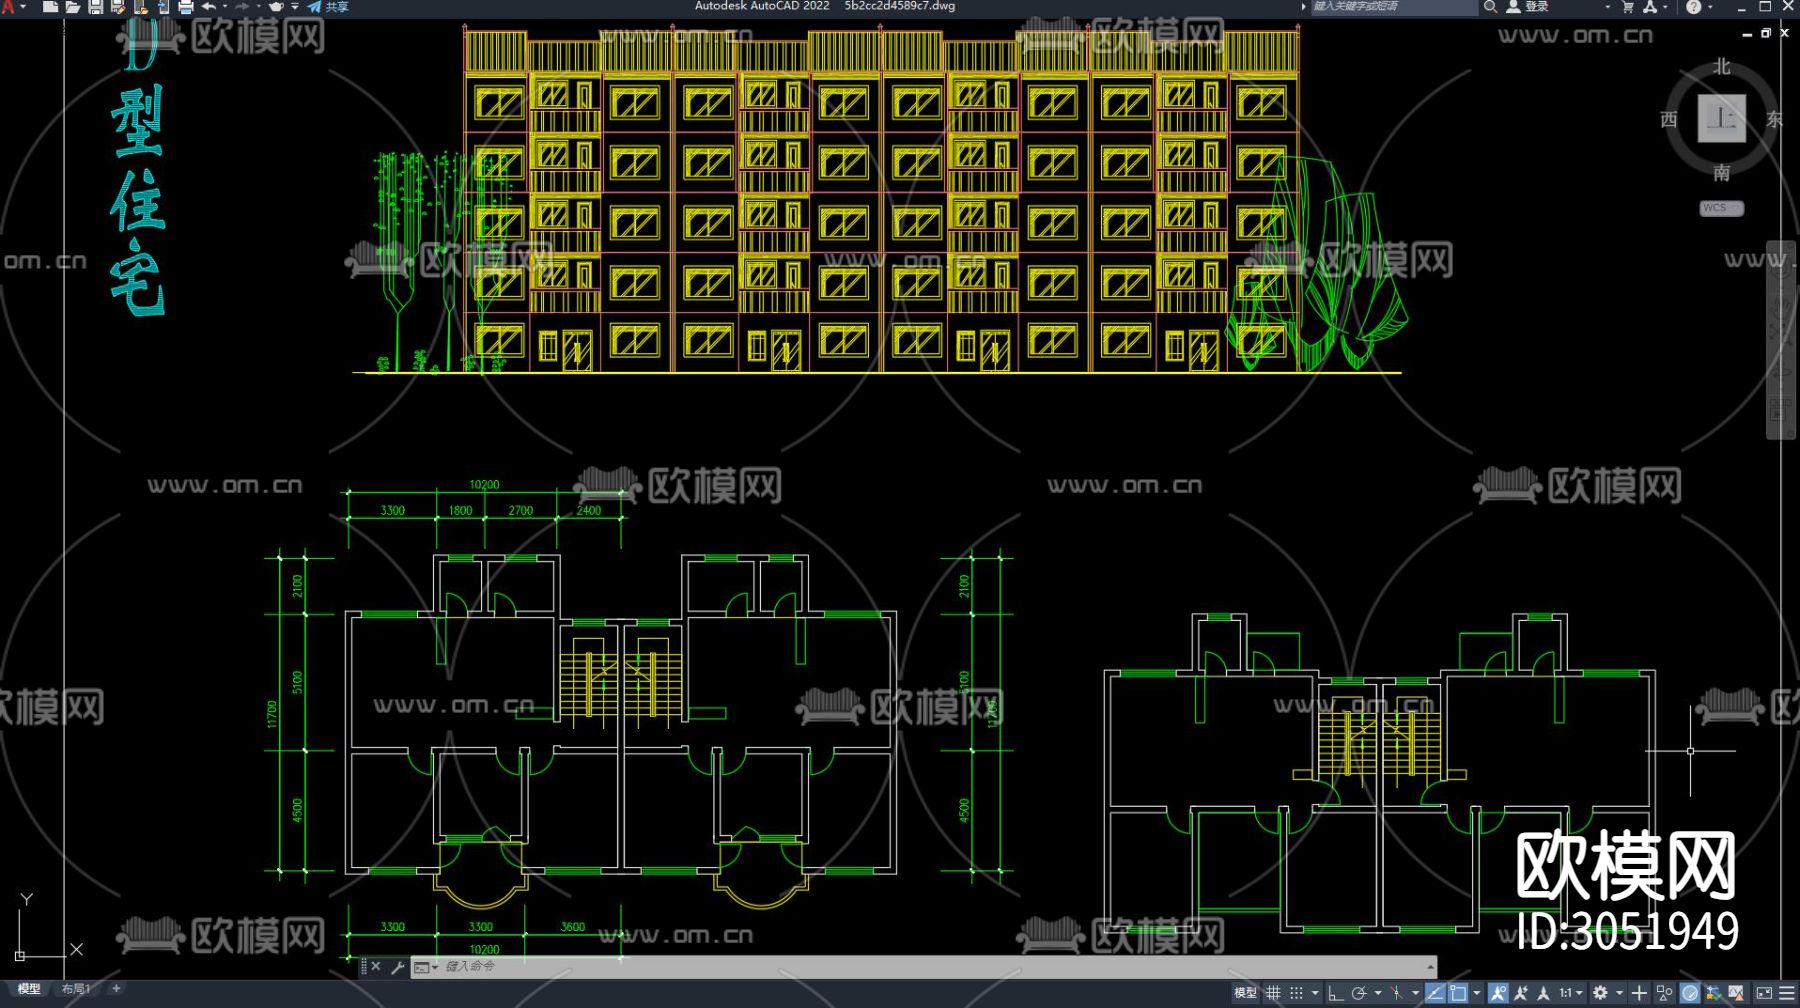Toggle auto-add annotation scales icon
This screenshot has width=1800, height=1008.
tap(1521, 993)
